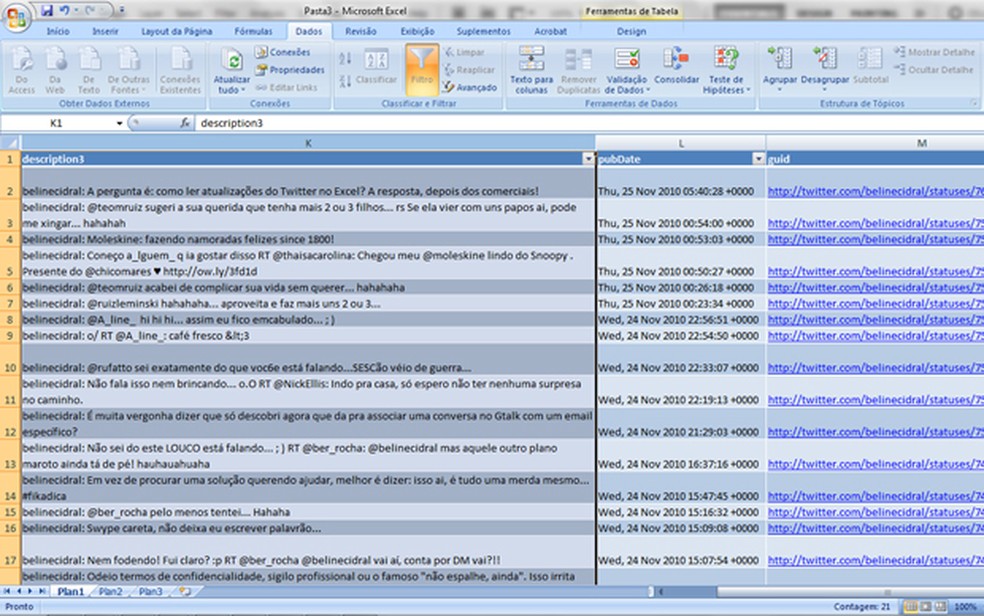Open the filter dropdown on pubDate column
The width and height of the screenshot is (984, 616).
756,158
